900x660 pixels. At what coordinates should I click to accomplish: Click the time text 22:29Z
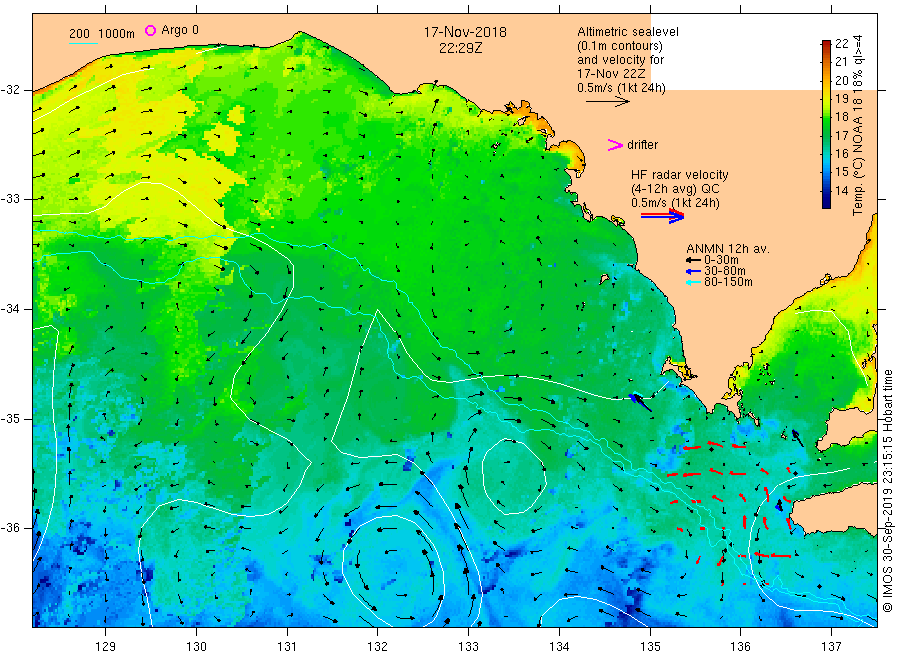tap(461, 48)
